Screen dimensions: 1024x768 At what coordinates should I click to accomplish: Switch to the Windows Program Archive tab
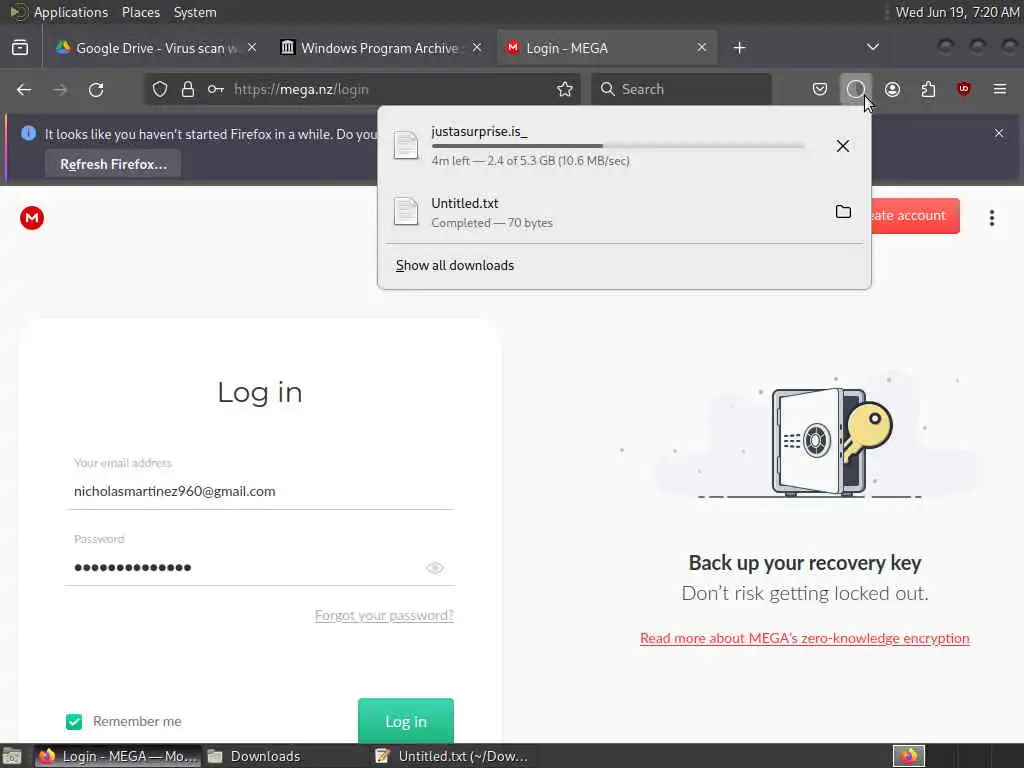point(381,48)
